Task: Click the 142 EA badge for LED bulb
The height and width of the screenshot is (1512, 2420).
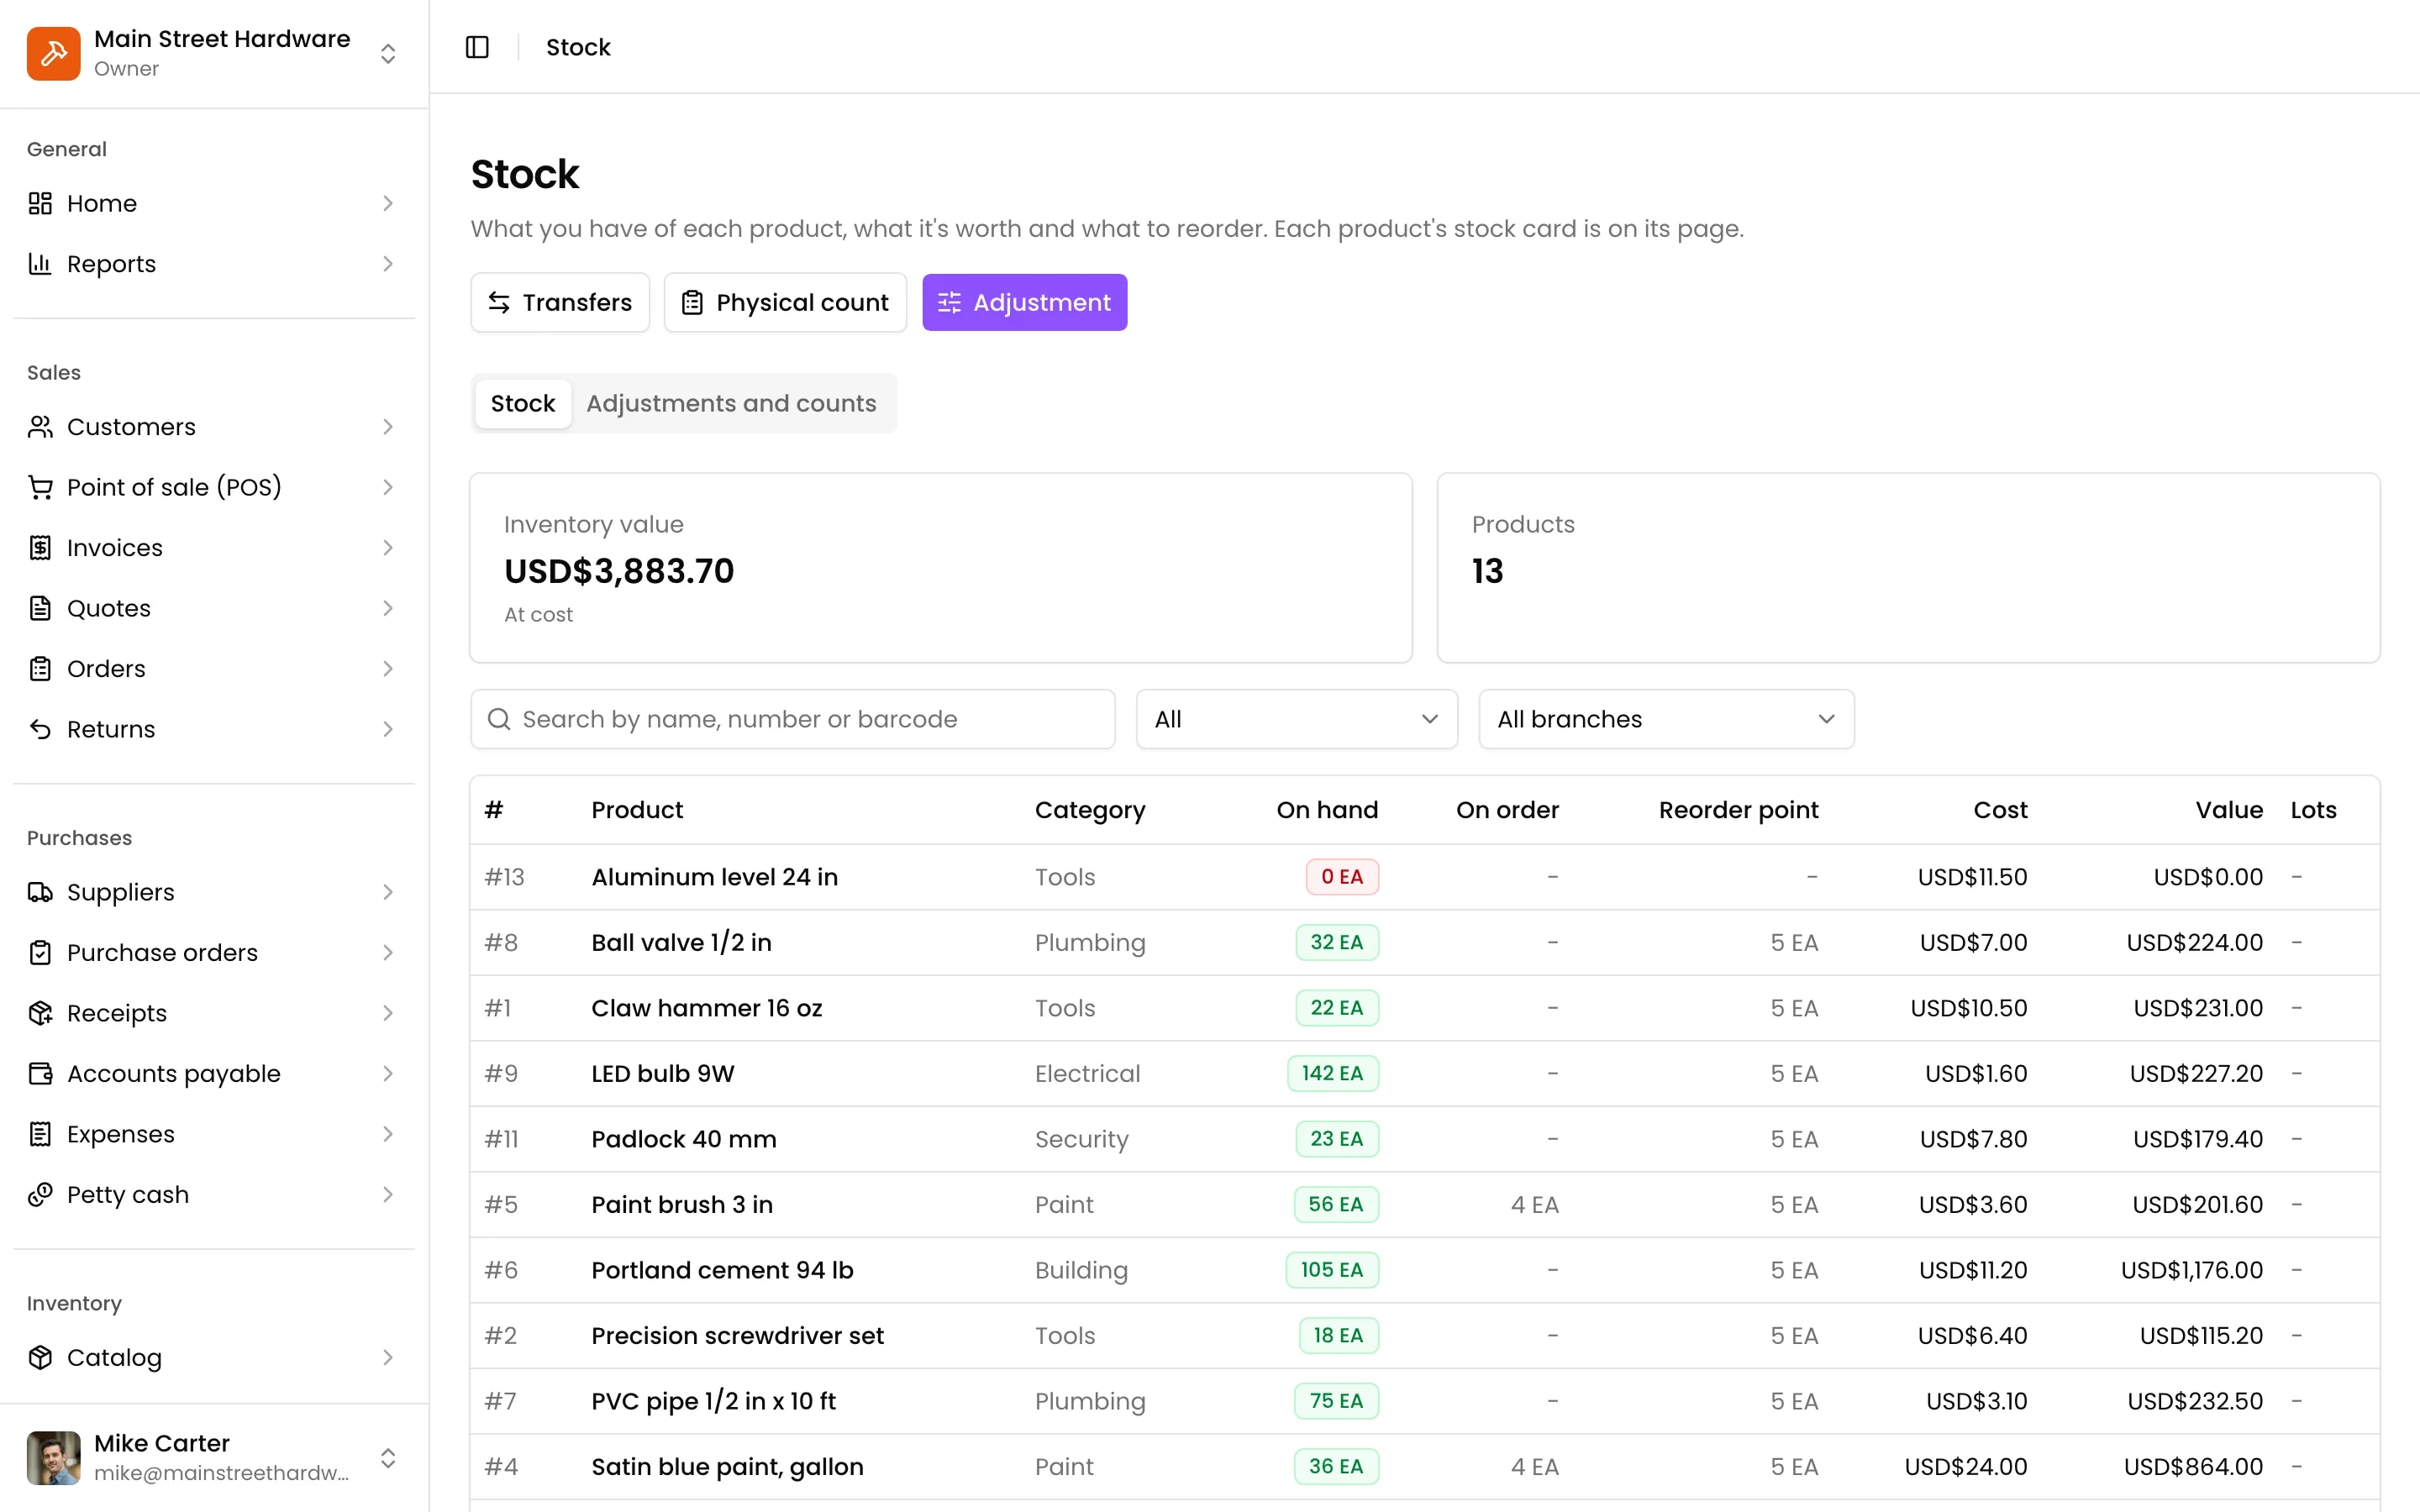Action: pyautogui.click(x=1332, y=1073)
